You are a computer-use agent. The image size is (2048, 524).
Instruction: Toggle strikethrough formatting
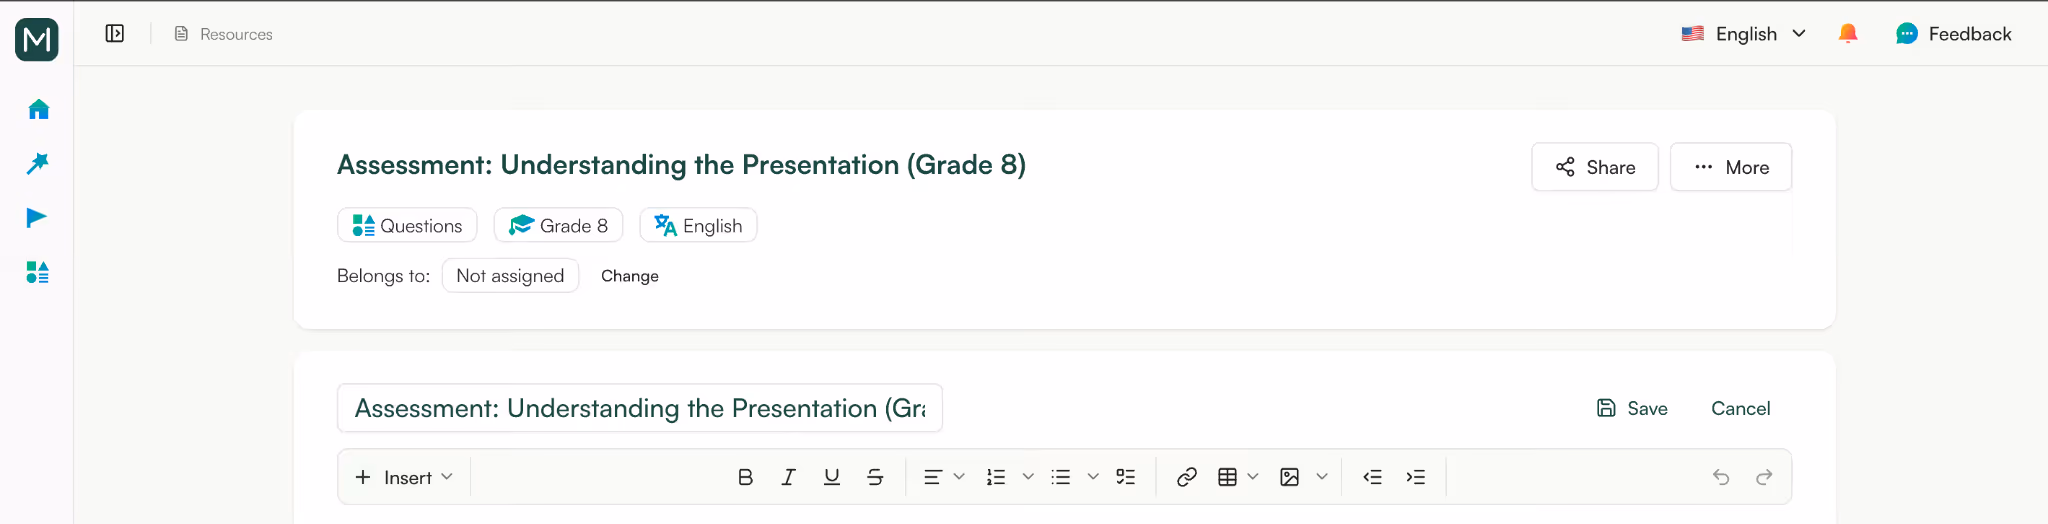(875, 477)
